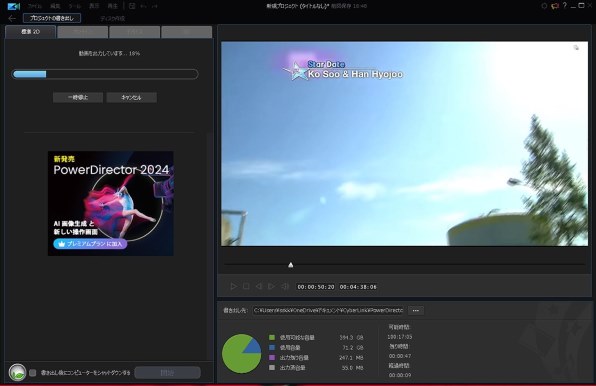
Task: Click the round green profile analyzer icon
Action: (x=17, y=372)
